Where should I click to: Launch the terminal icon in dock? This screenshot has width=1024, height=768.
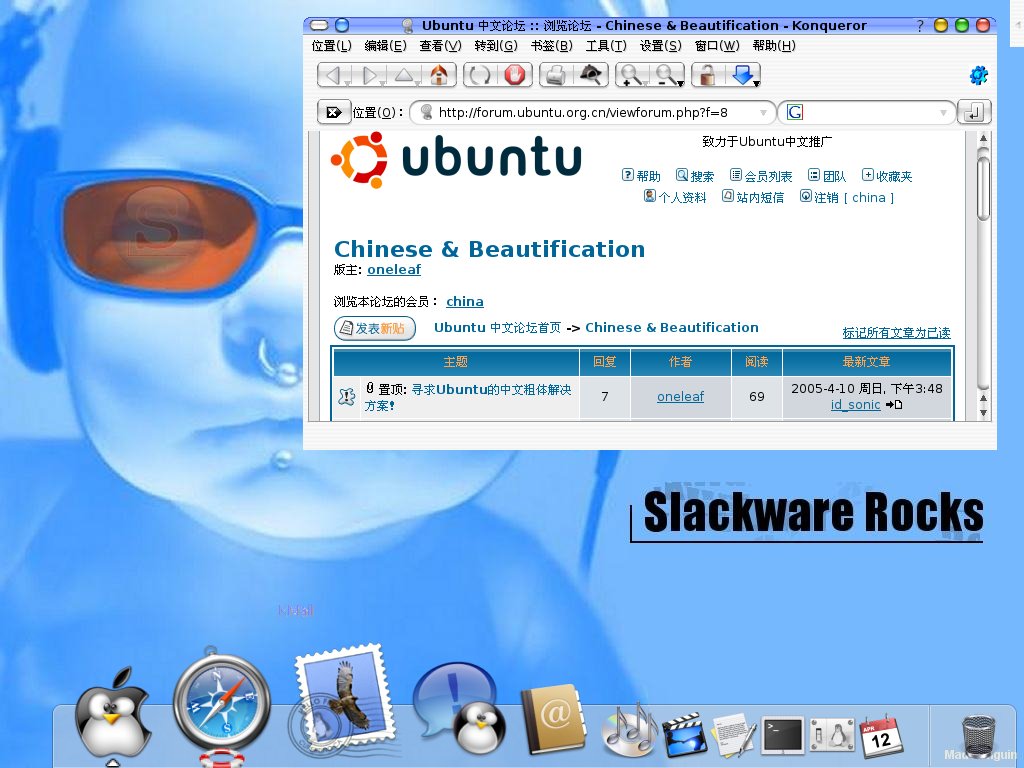click(784, 735)
